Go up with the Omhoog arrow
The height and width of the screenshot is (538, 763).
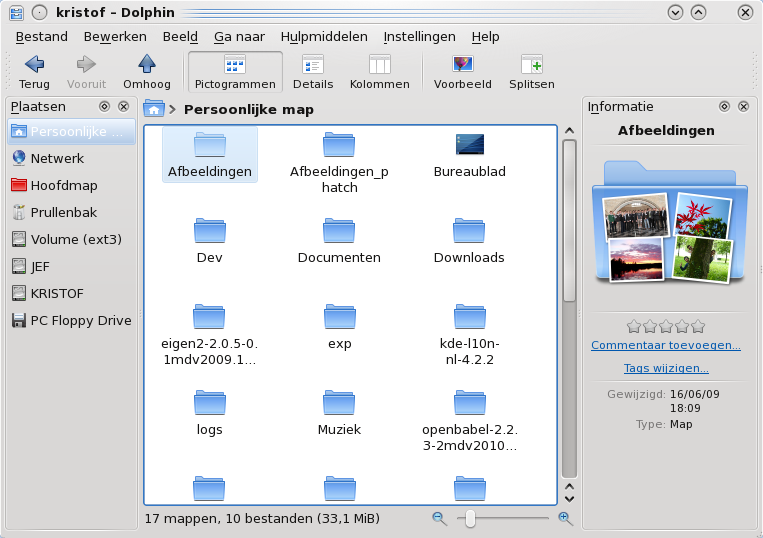147,65
